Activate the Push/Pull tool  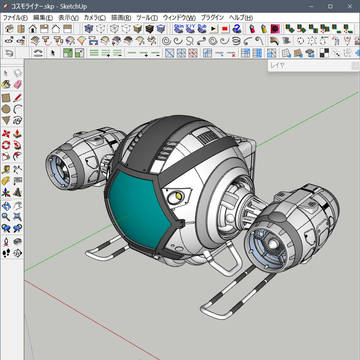click(x=17, y=134)
